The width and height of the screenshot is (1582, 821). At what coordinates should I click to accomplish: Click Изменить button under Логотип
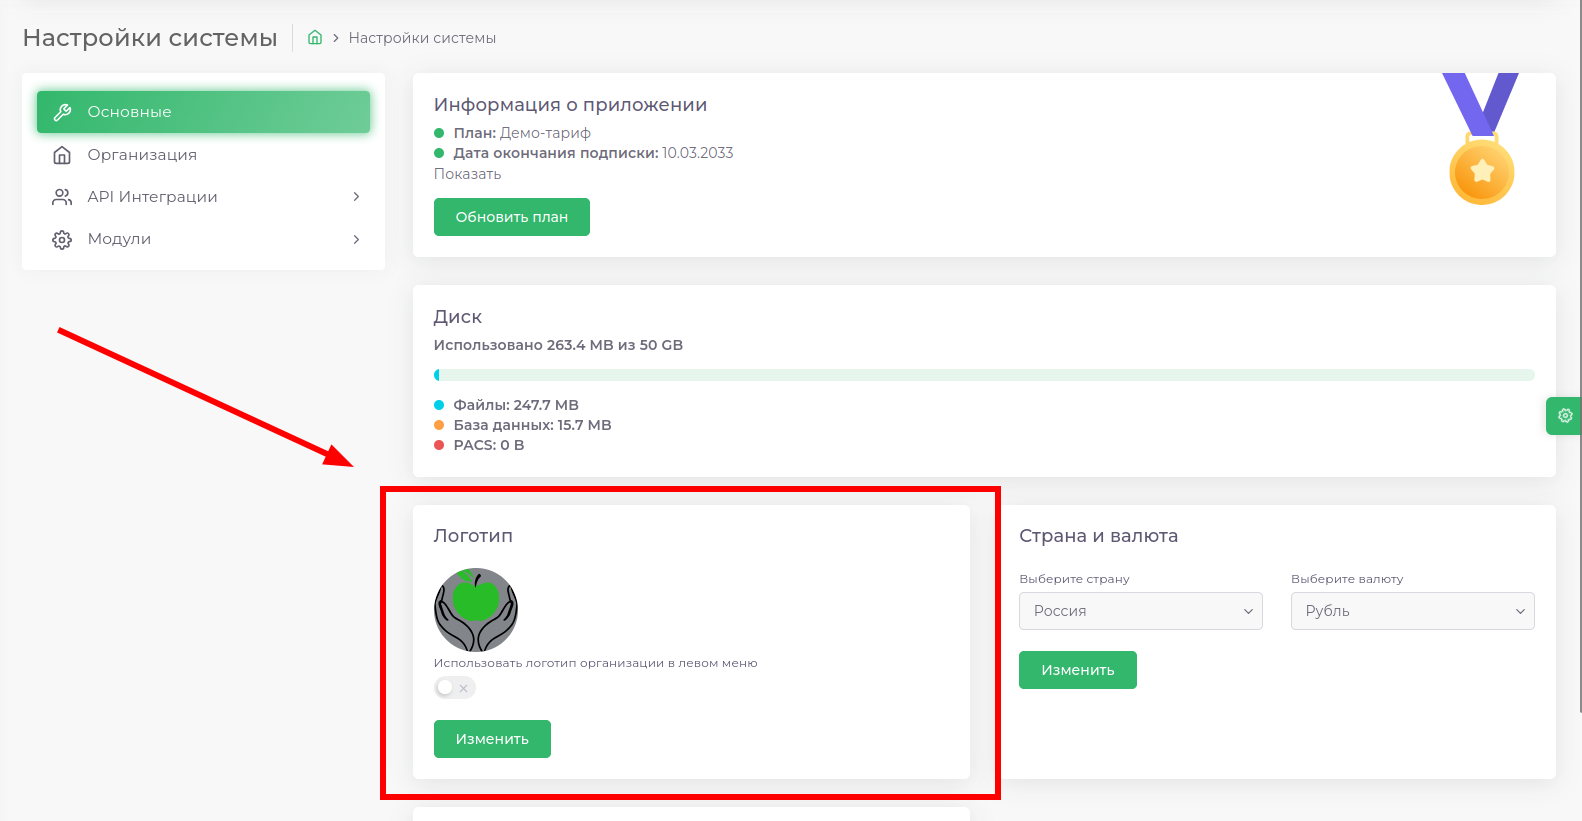pos(492,739)
